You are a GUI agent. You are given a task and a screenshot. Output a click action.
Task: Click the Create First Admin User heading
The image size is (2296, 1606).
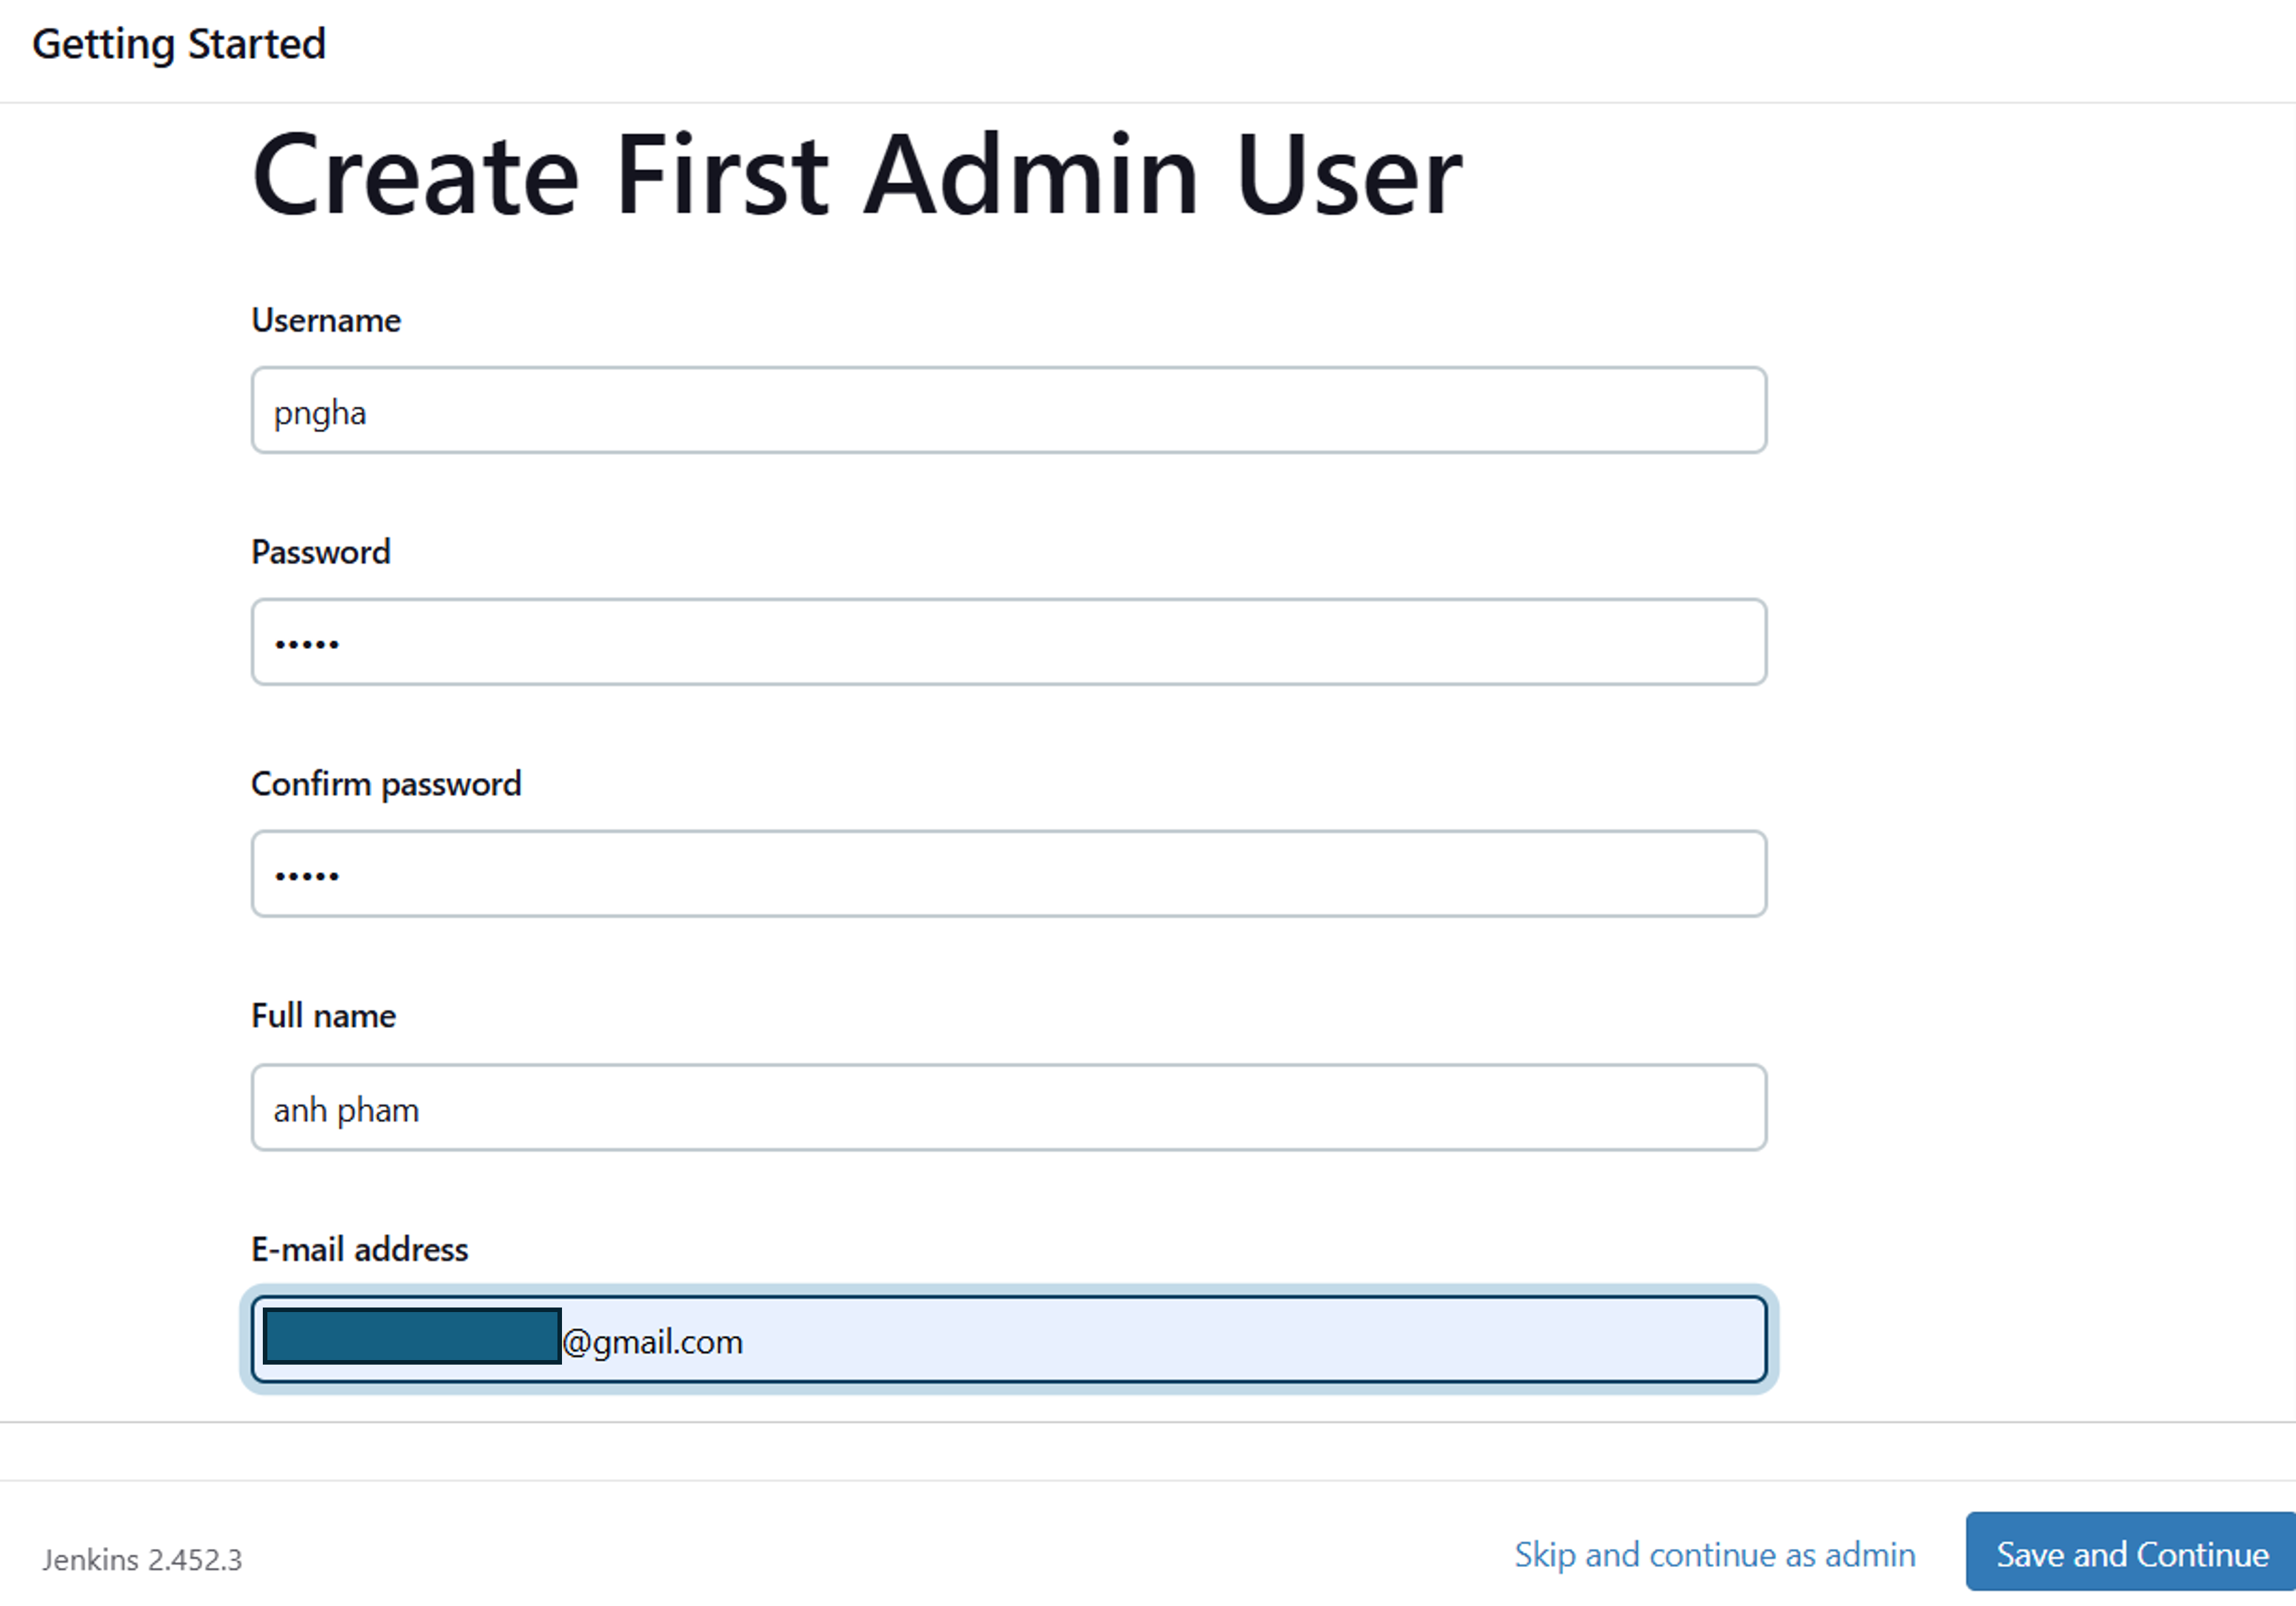pyautogui.click(x=857, y=175)
